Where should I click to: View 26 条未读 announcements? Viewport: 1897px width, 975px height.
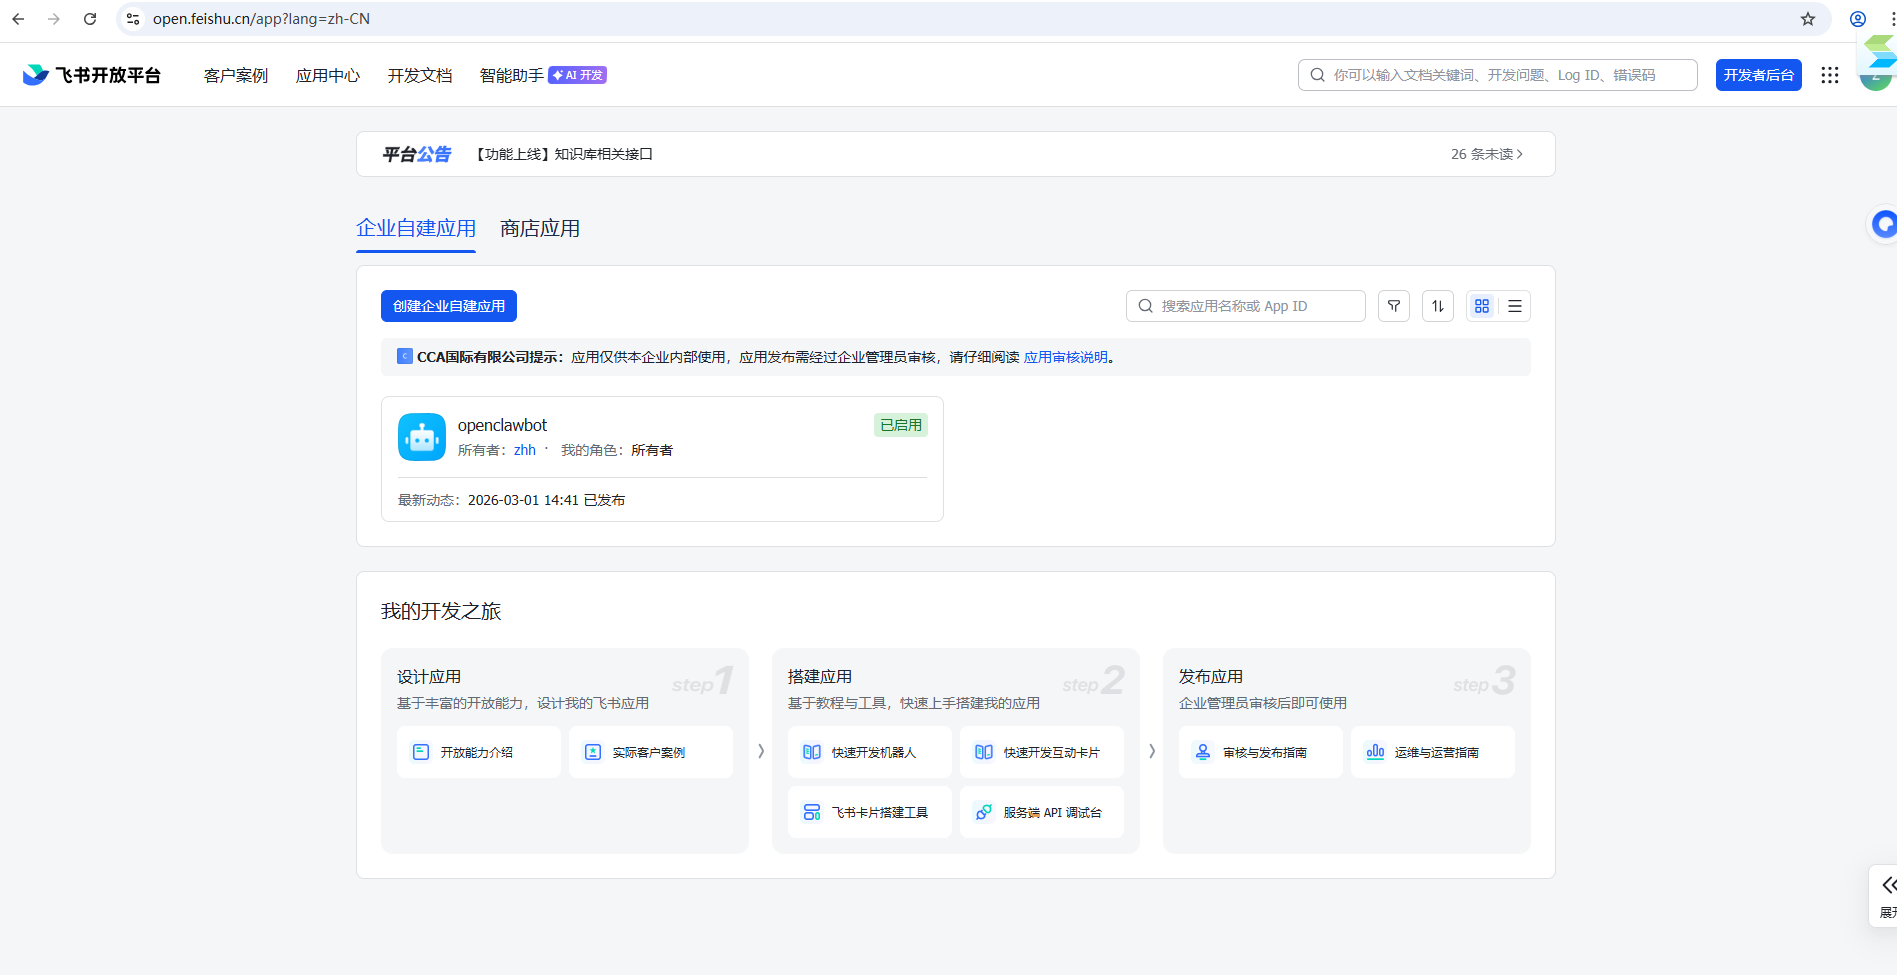(x=1487, y=154)
